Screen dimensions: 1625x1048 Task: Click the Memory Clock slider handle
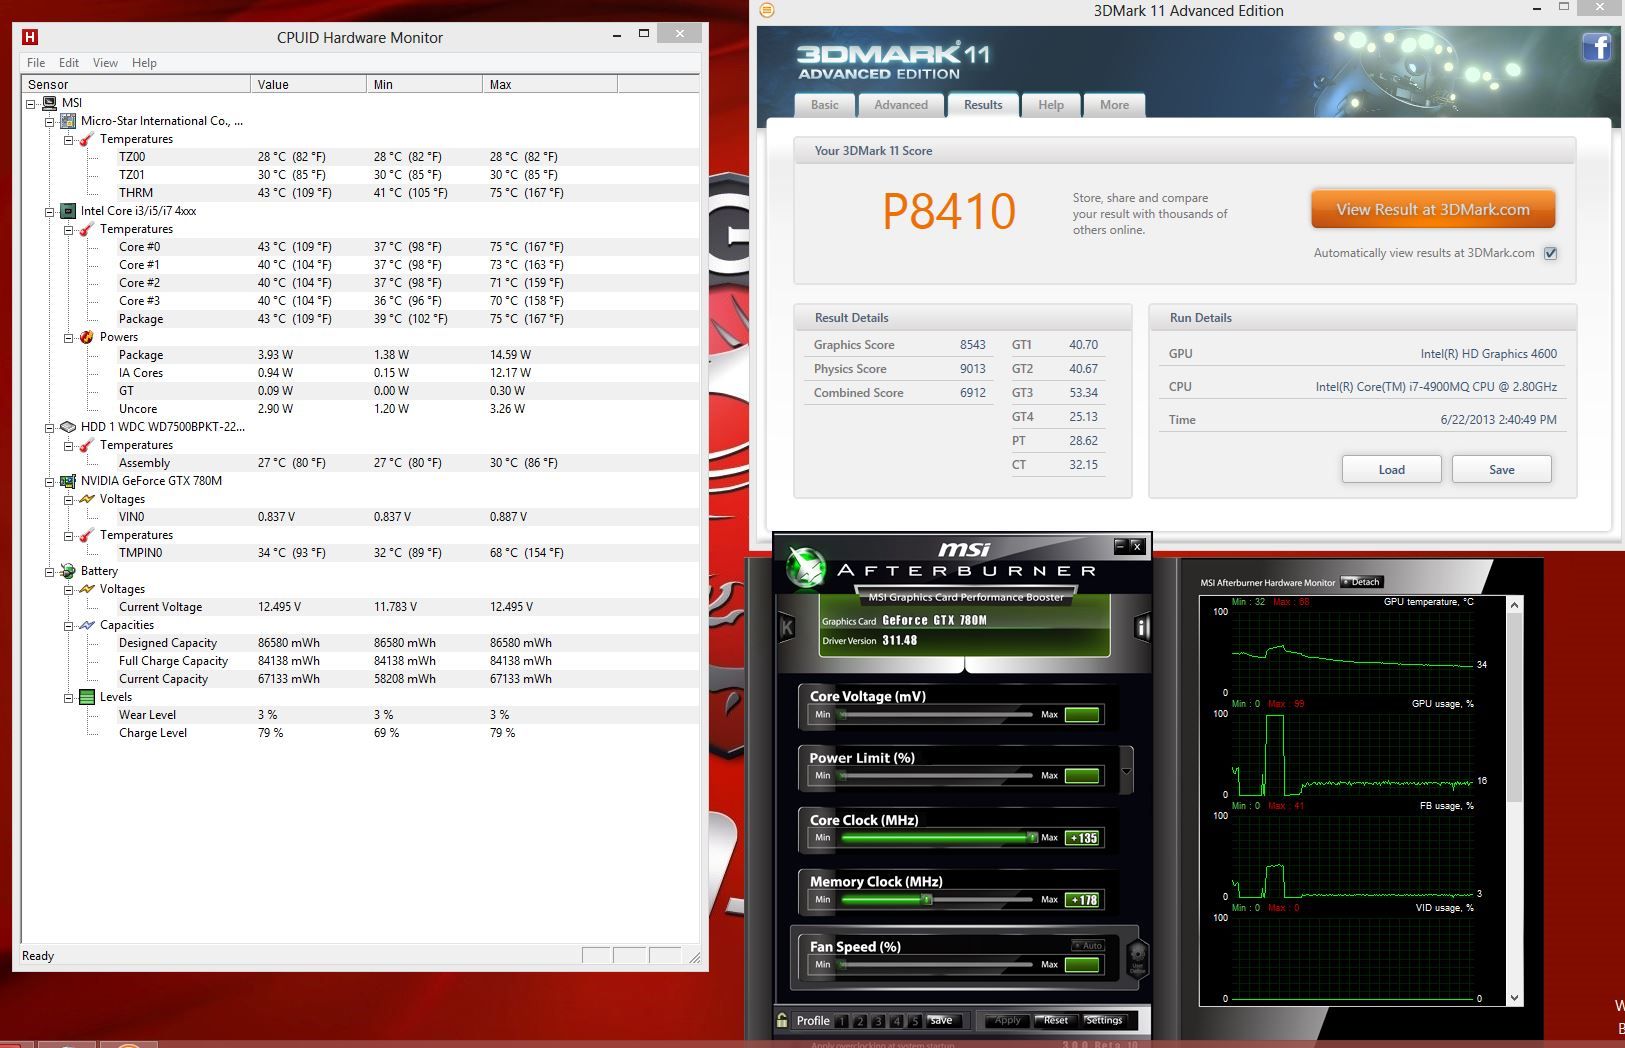tap(926, 900)
